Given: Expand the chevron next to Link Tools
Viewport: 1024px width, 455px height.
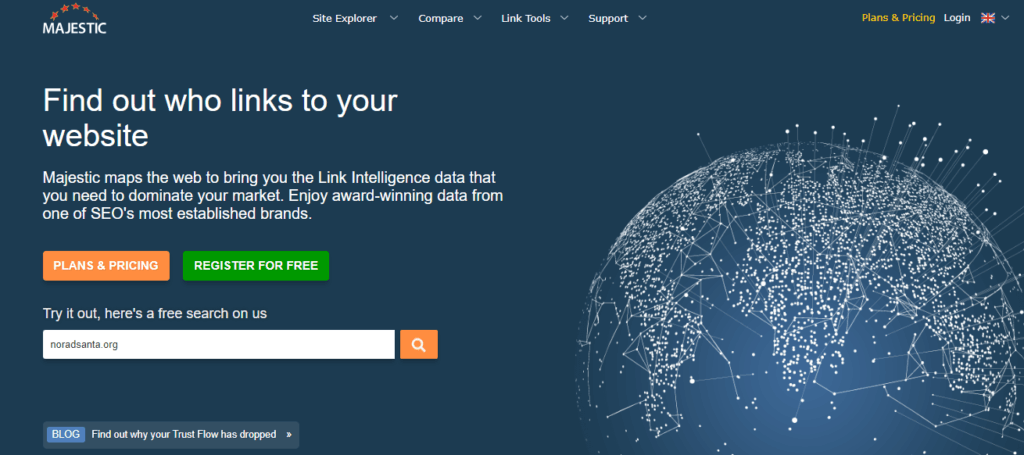Looking at the screenshot, I should pos(564,18).
